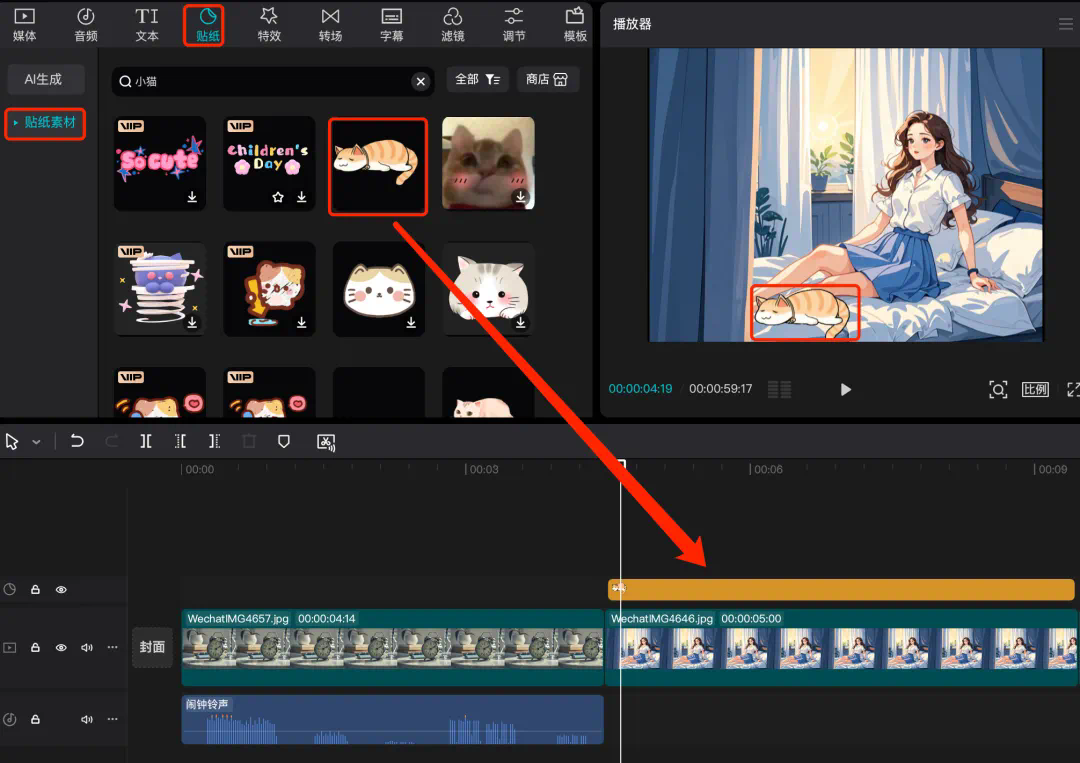Open the 全部 filter dropdown
Viewport: 1080px width, 763px height.
coord(477,80)
